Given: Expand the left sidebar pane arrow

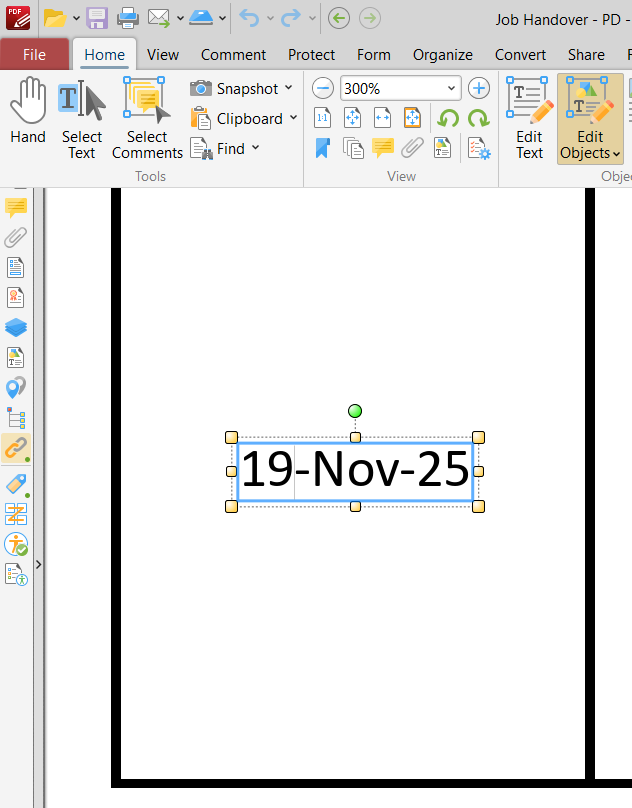Looking at the screenshot, I should (x=39, y=565).
